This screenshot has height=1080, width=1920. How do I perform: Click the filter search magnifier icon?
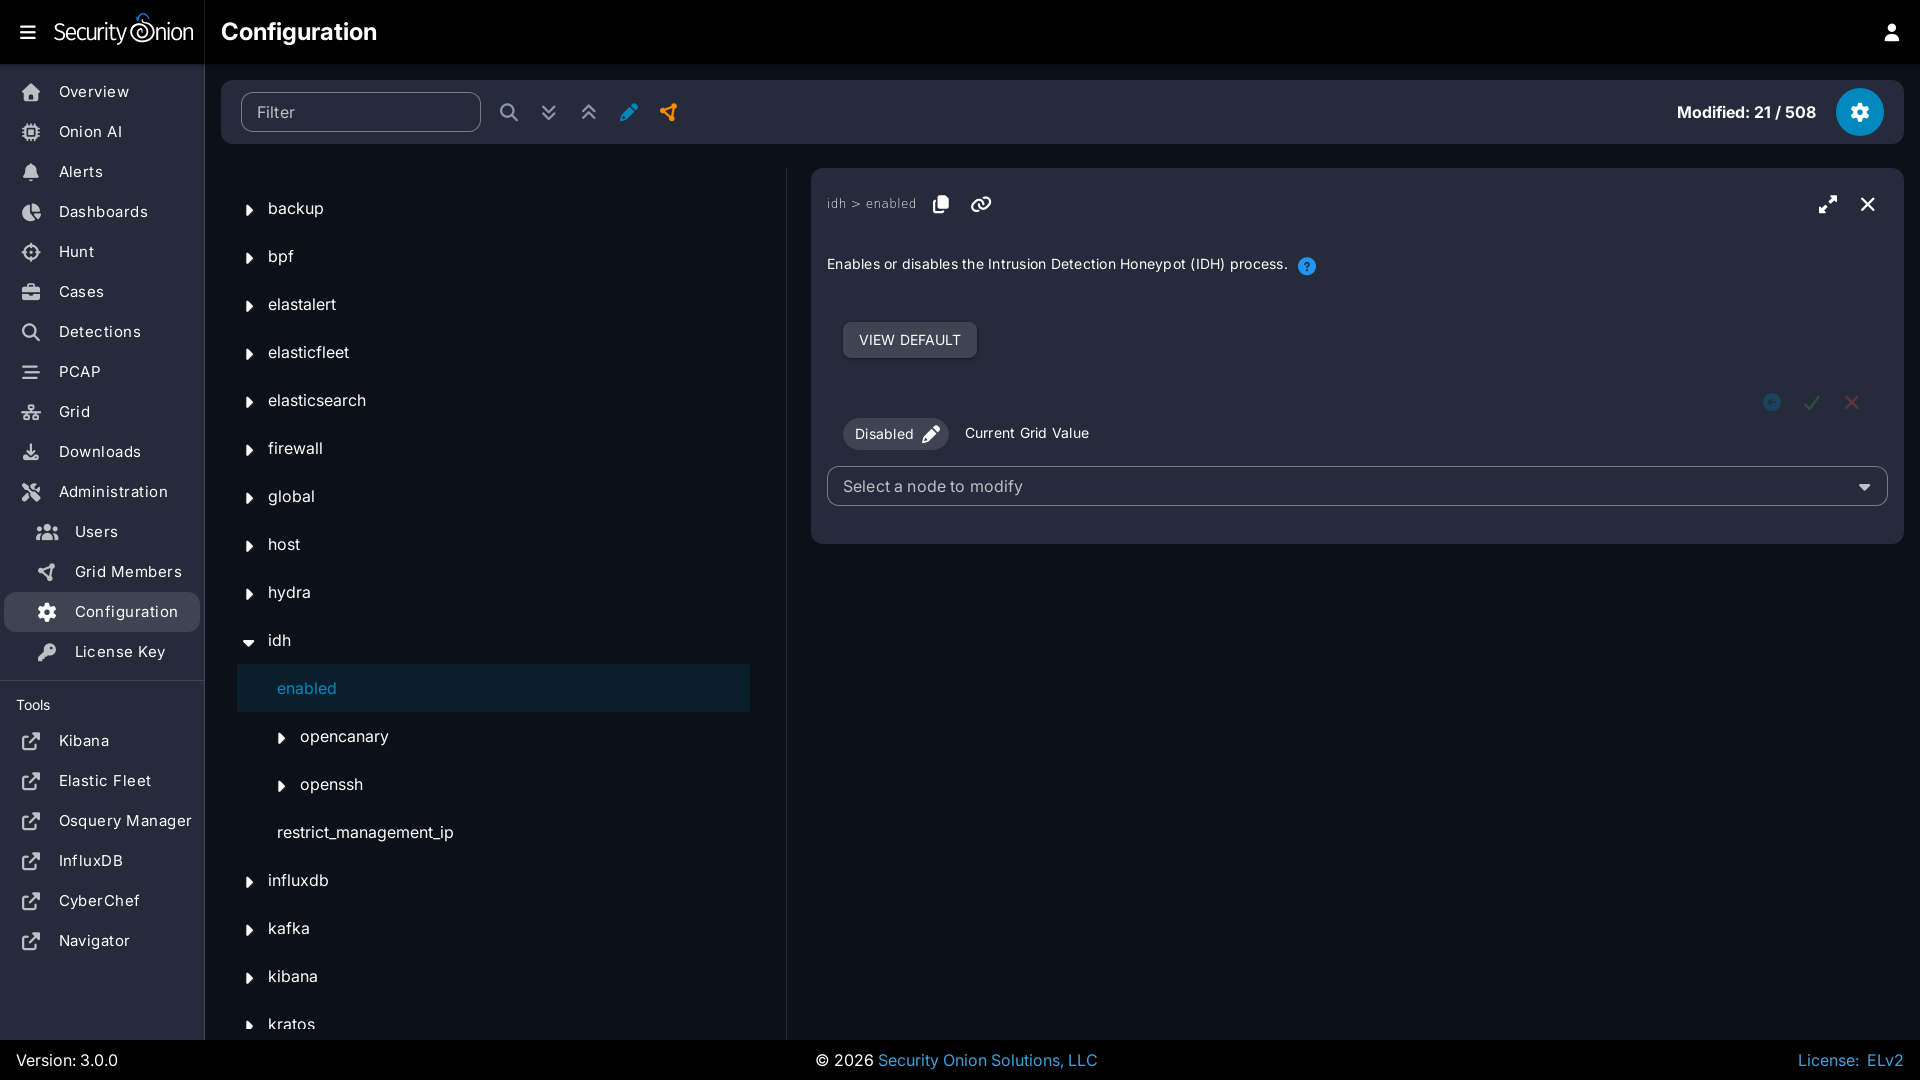coord(508,112)
